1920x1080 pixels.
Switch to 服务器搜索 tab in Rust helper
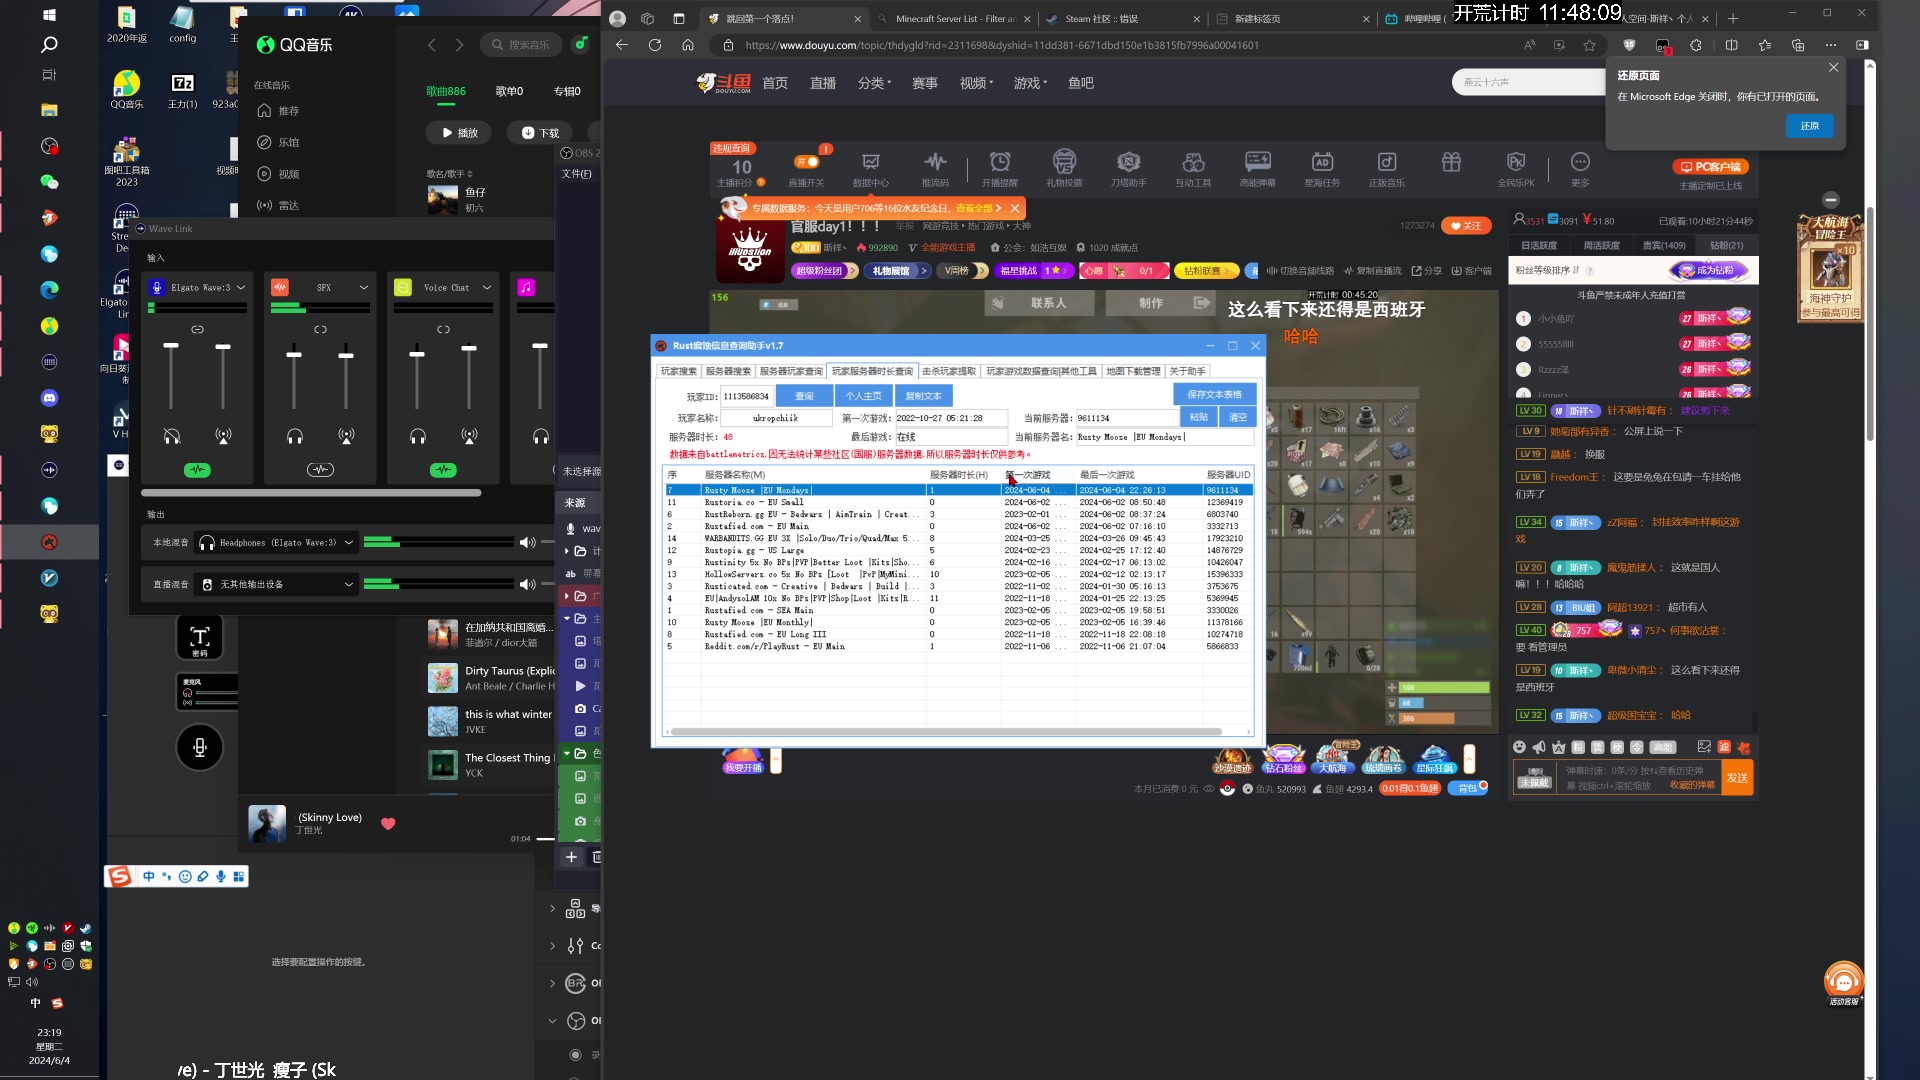728,371
